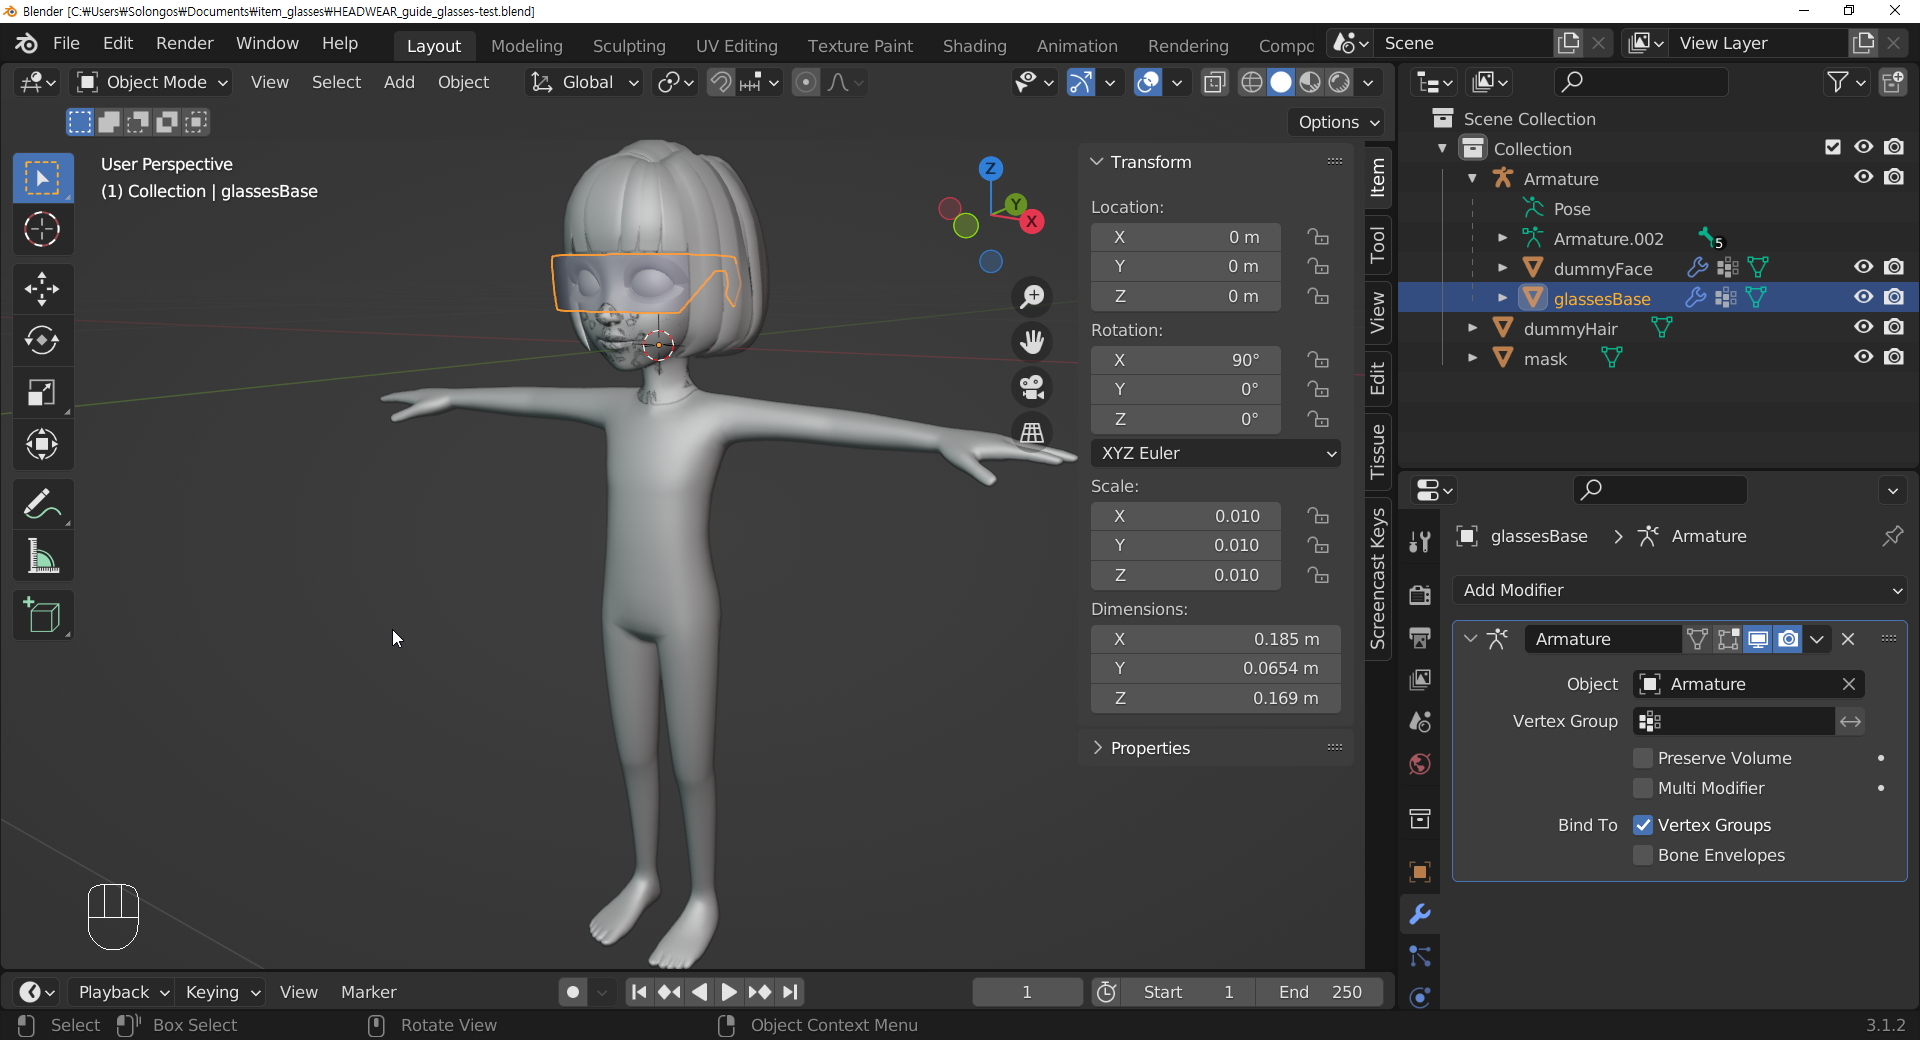Open View Layer properties tab icon
The height and width of the screenshot is (1040, 1920).
[1419, 680]
